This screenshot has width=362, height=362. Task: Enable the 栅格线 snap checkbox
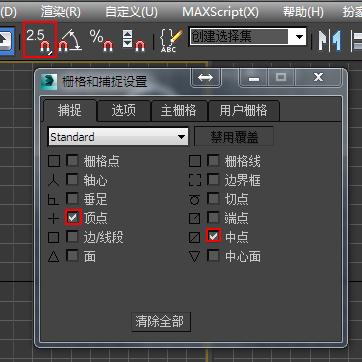pos(213,161)
